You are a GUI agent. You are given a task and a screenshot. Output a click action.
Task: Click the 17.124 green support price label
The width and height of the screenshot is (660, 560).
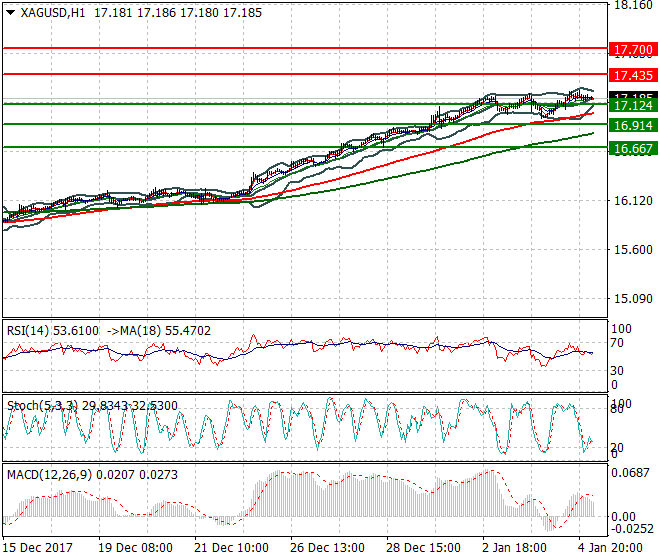[633, 105]
